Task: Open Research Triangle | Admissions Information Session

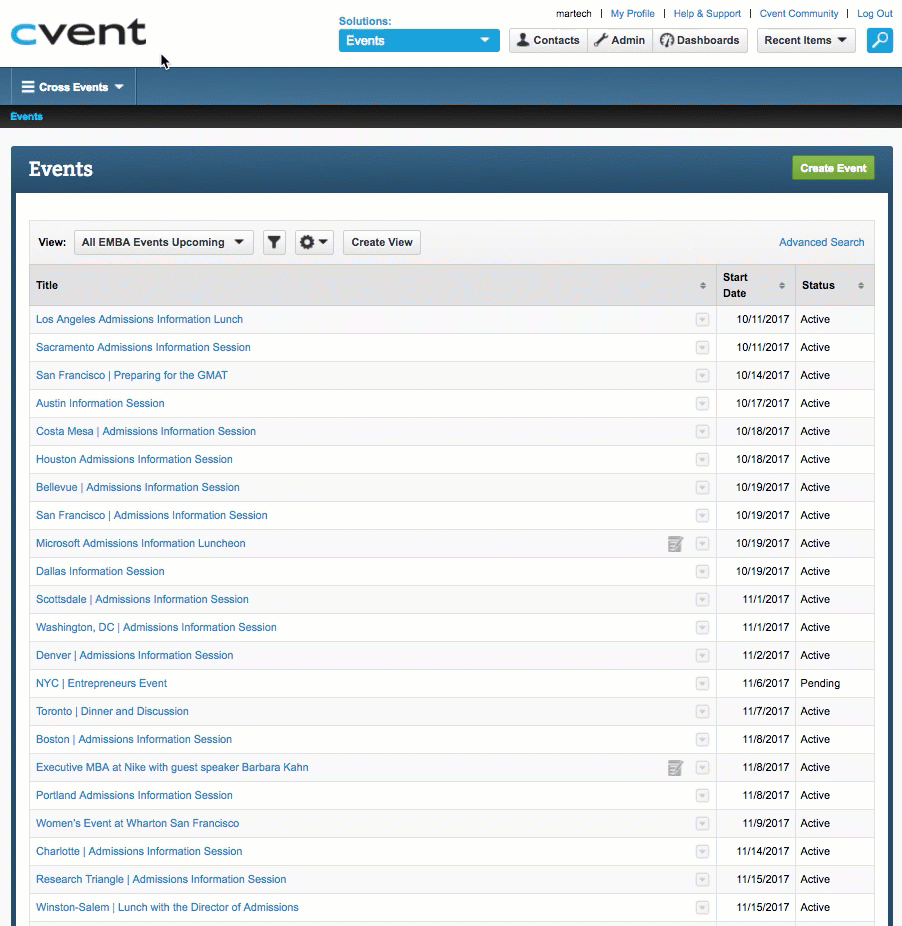Action: click(161, 879)
